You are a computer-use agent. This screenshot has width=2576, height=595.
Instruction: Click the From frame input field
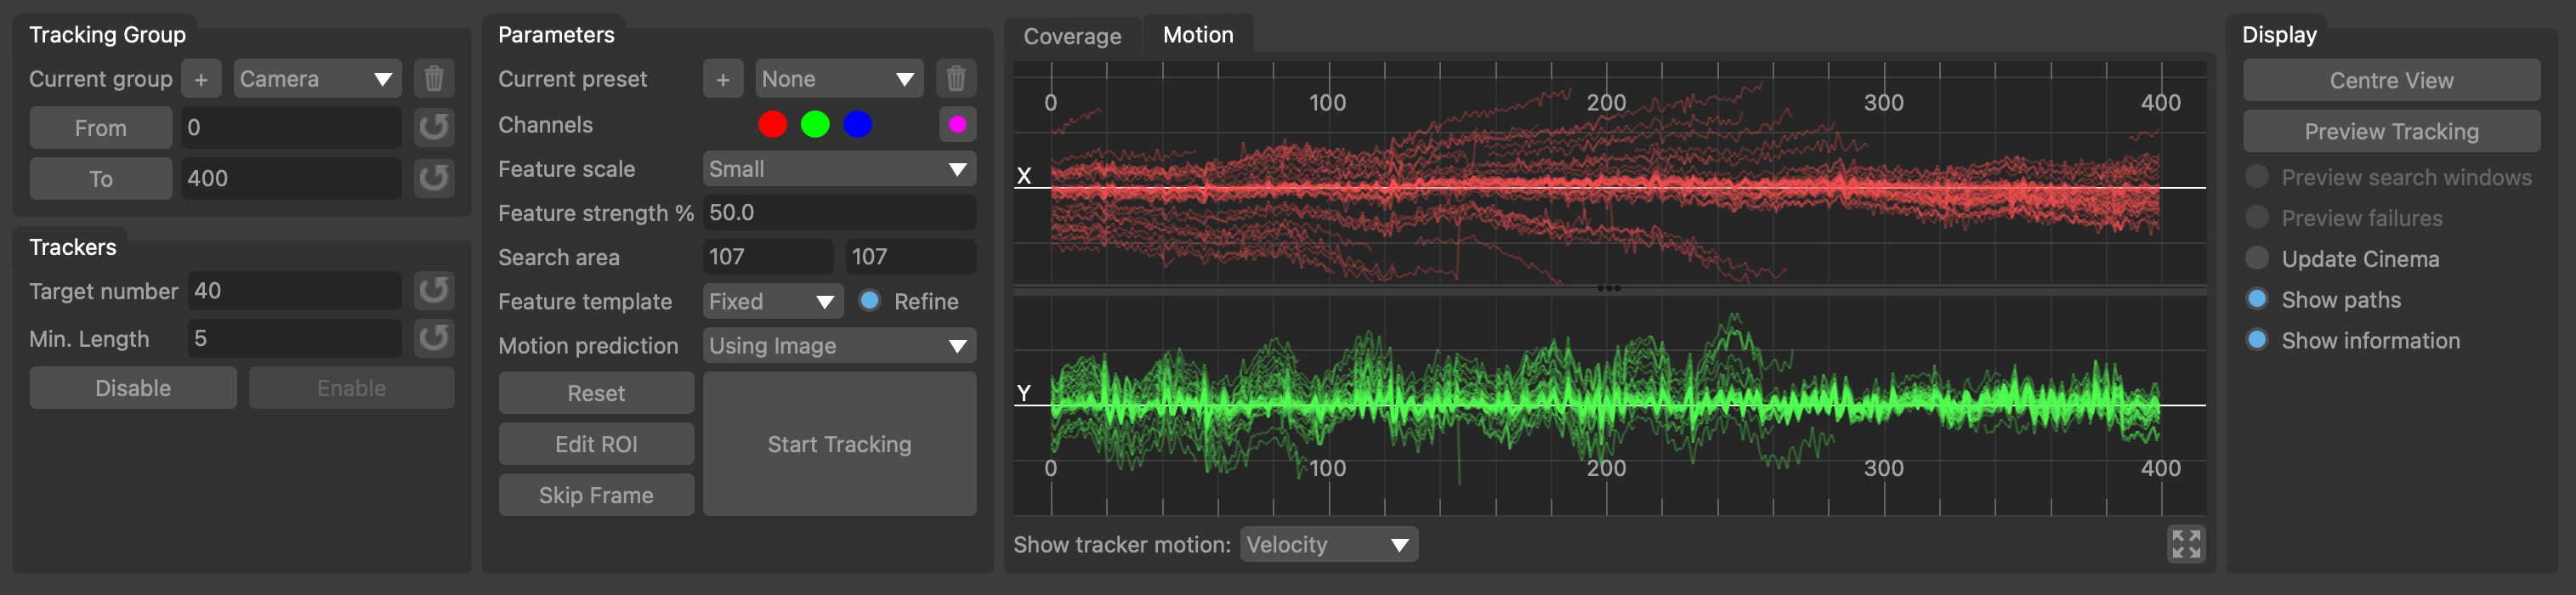[291, 128]
